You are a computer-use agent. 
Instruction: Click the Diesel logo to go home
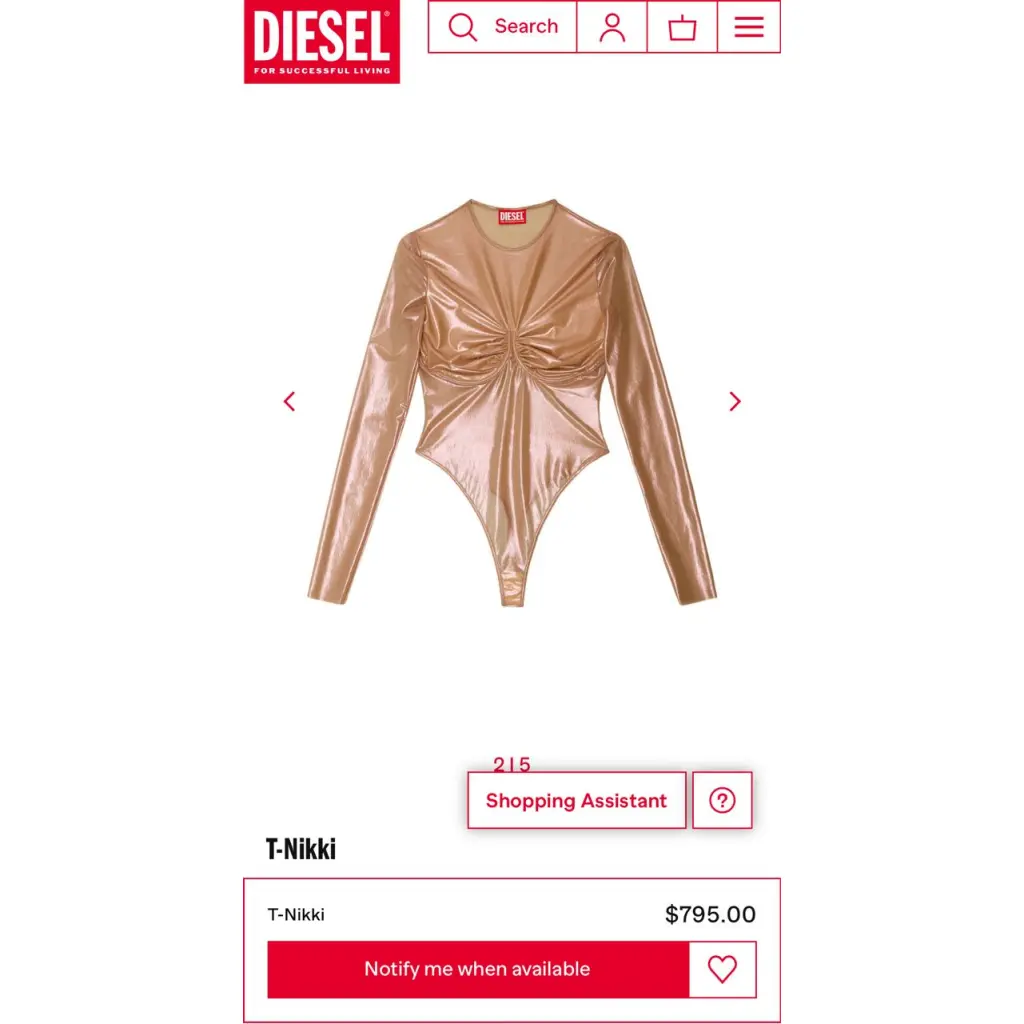tap(321, 41)
